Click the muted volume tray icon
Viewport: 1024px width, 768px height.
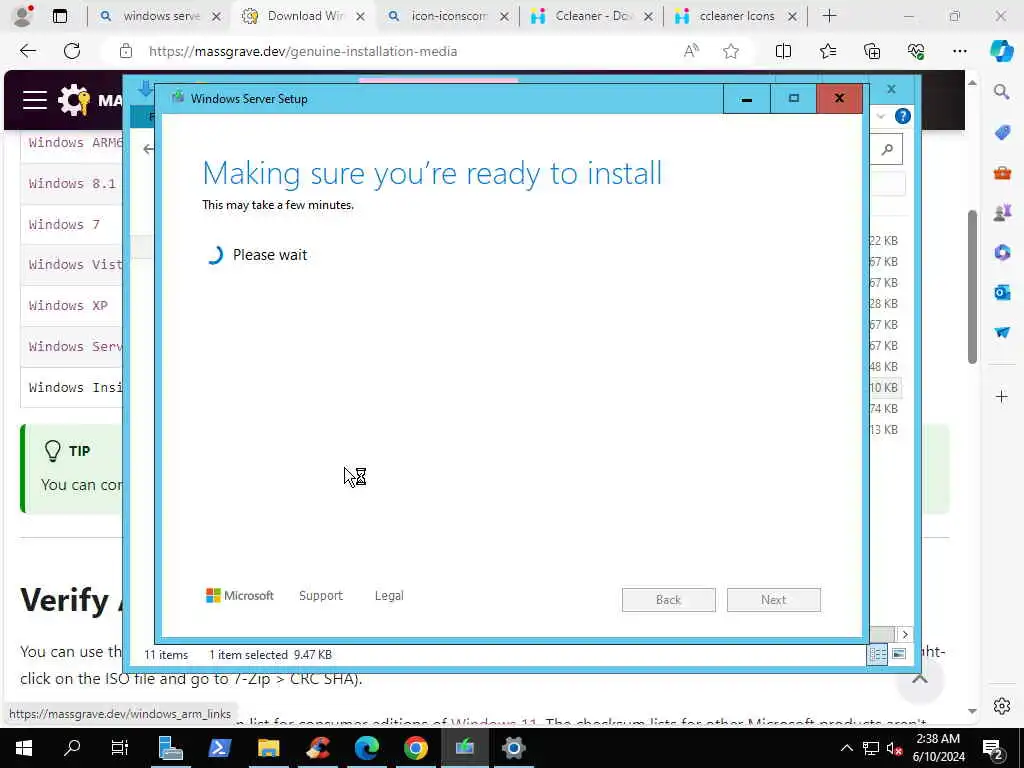click(894, 748)
